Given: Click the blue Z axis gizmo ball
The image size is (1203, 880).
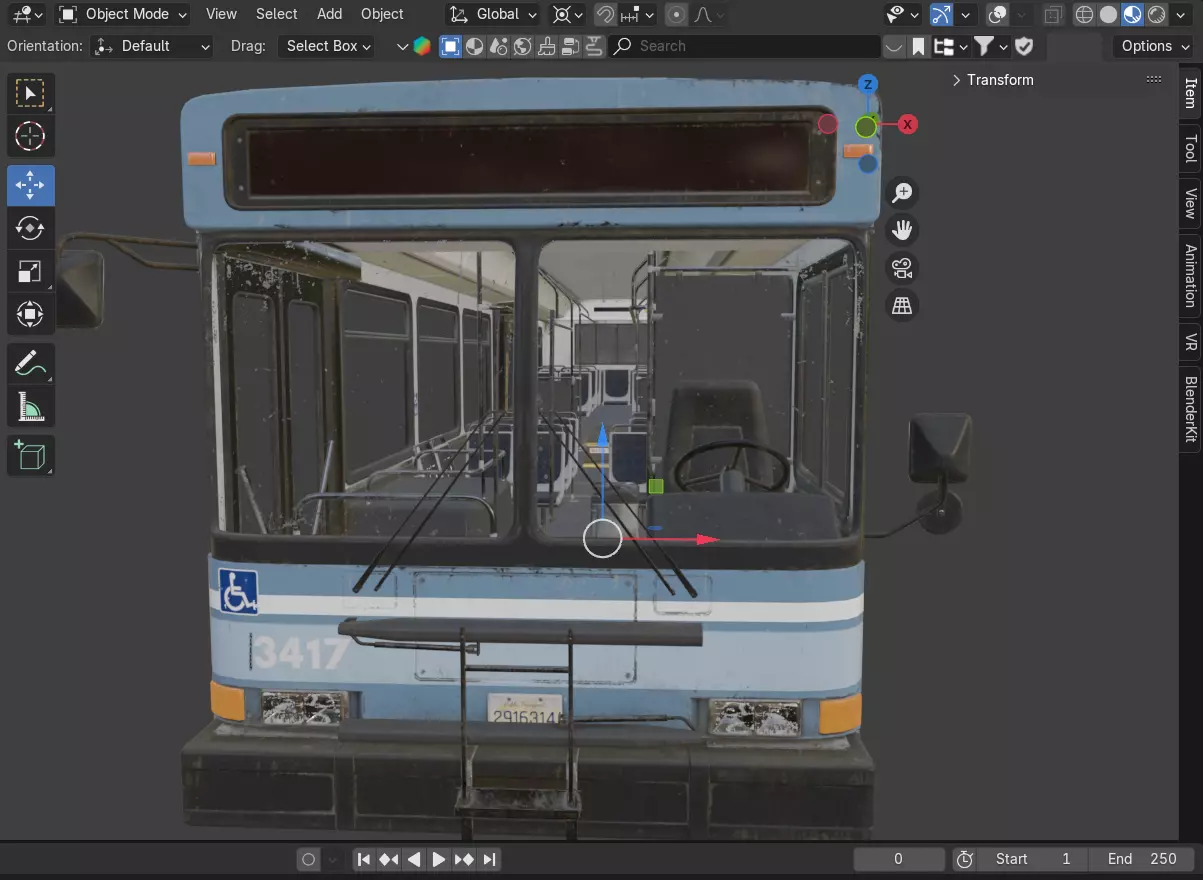Looking at the screenshot, I should (868, 84).
